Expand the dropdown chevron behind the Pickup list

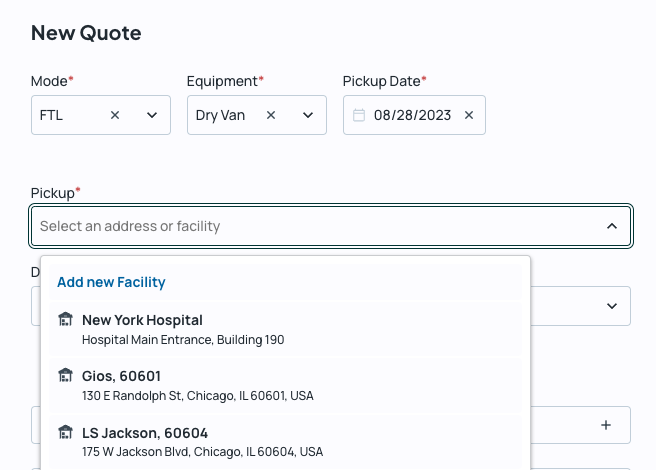click(612, 306)
